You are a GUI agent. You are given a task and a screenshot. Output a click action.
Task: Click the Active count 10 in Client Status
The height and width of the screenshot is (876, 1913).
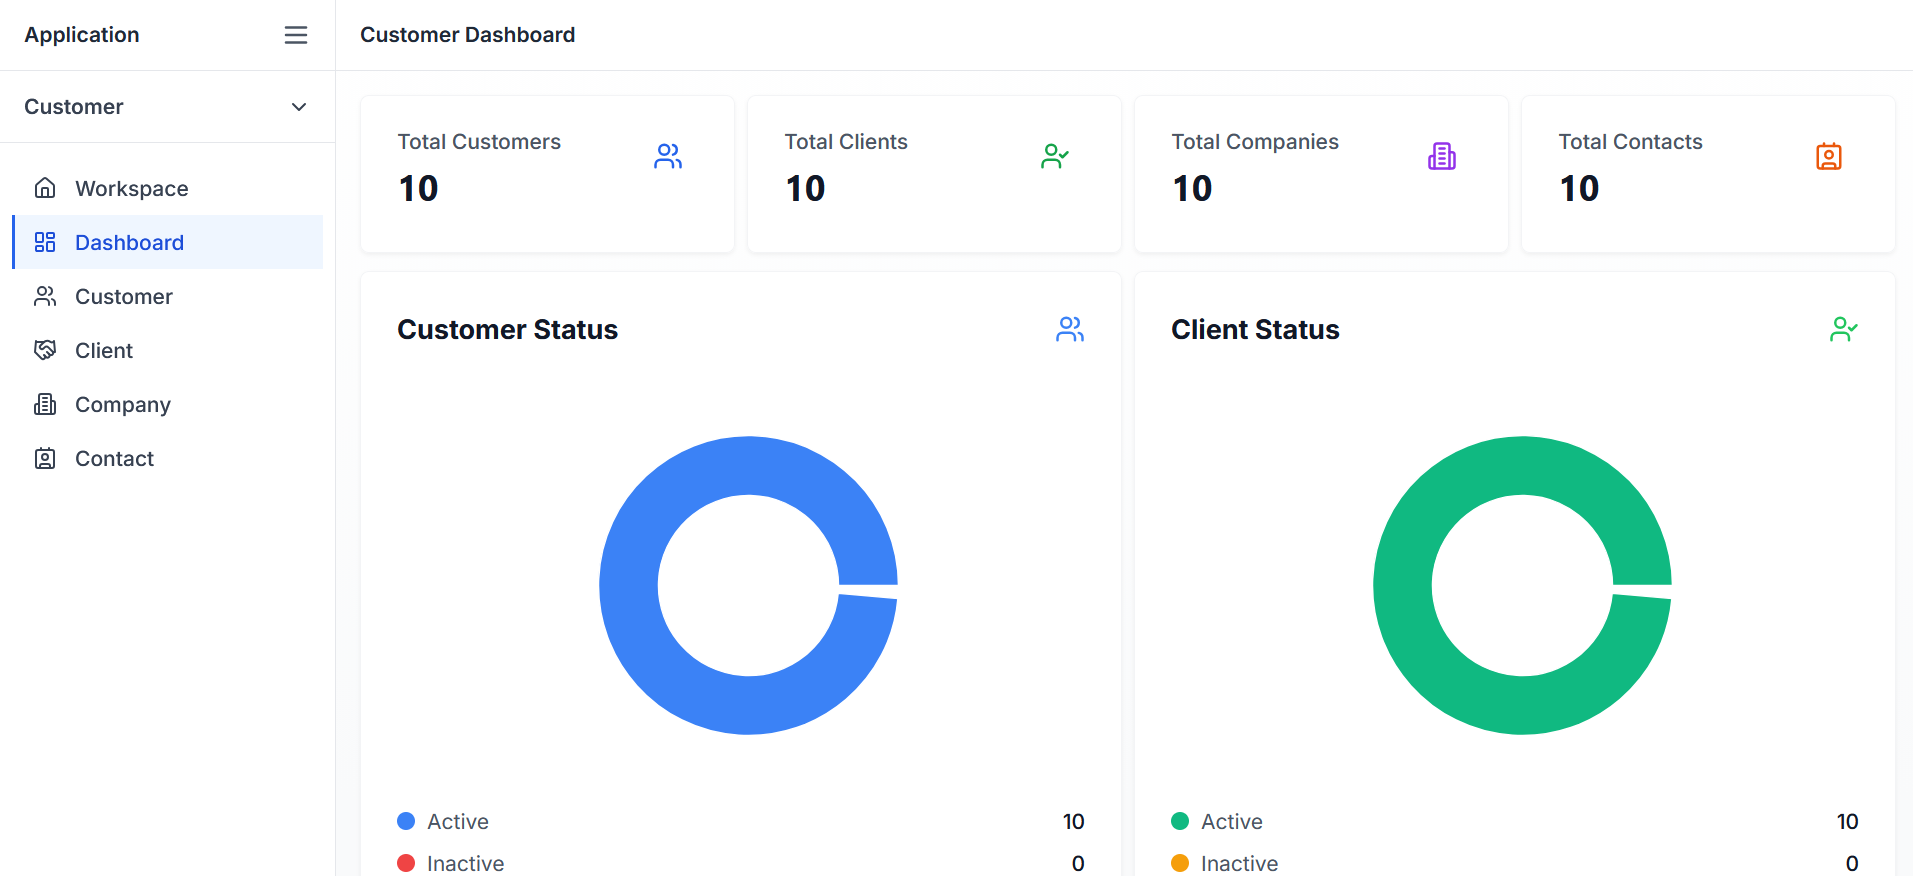(1847, 821)
